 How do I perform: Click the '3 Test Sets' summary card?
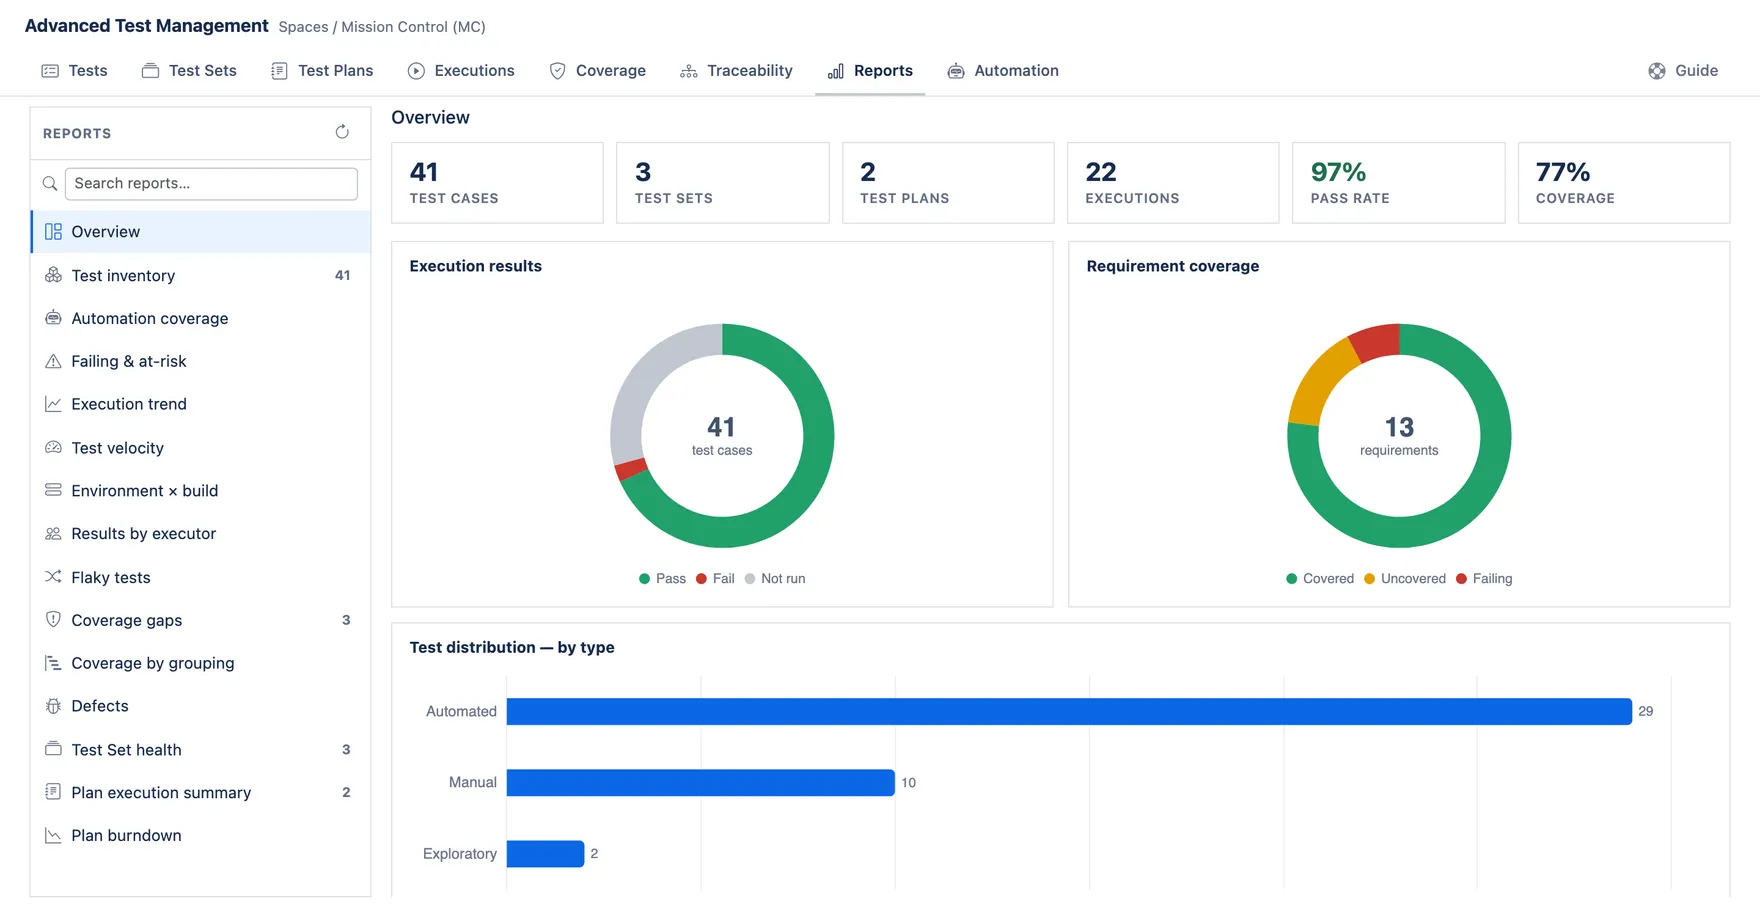click(722, 183)
